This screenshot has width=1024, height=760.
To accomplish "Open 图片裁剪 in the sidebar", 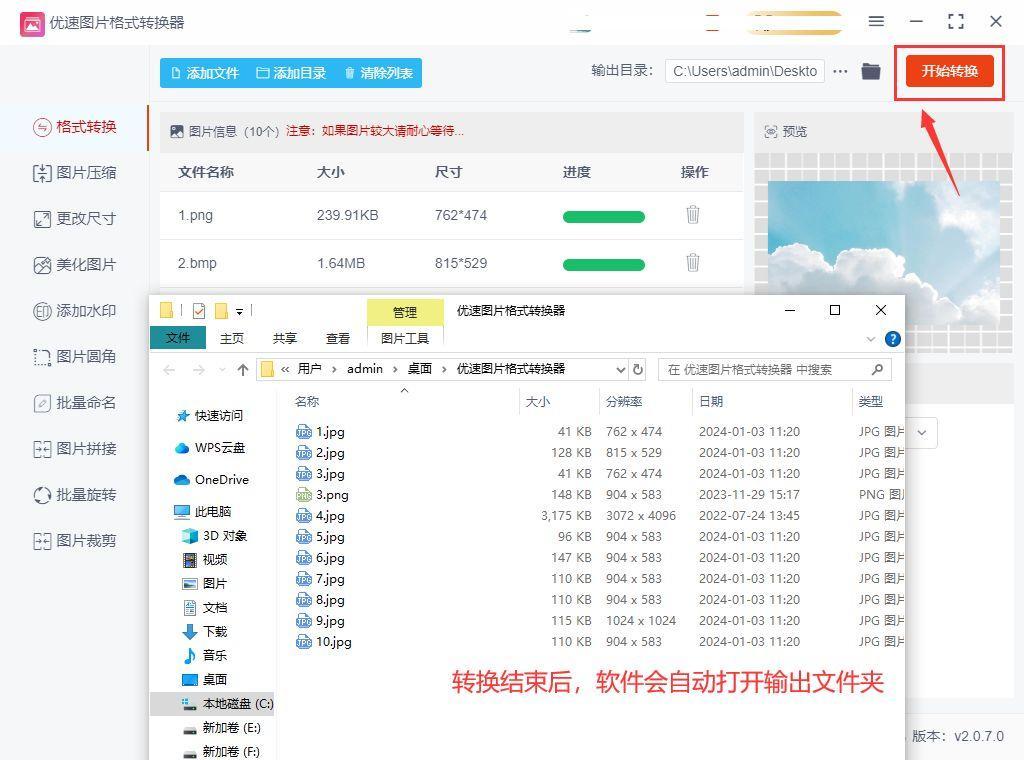I will tap(74, 541).
